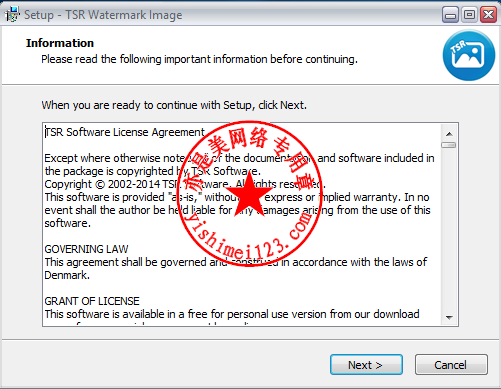
Task: Click the empty scrollbar track below the thumb
Action: coord(449,230)
